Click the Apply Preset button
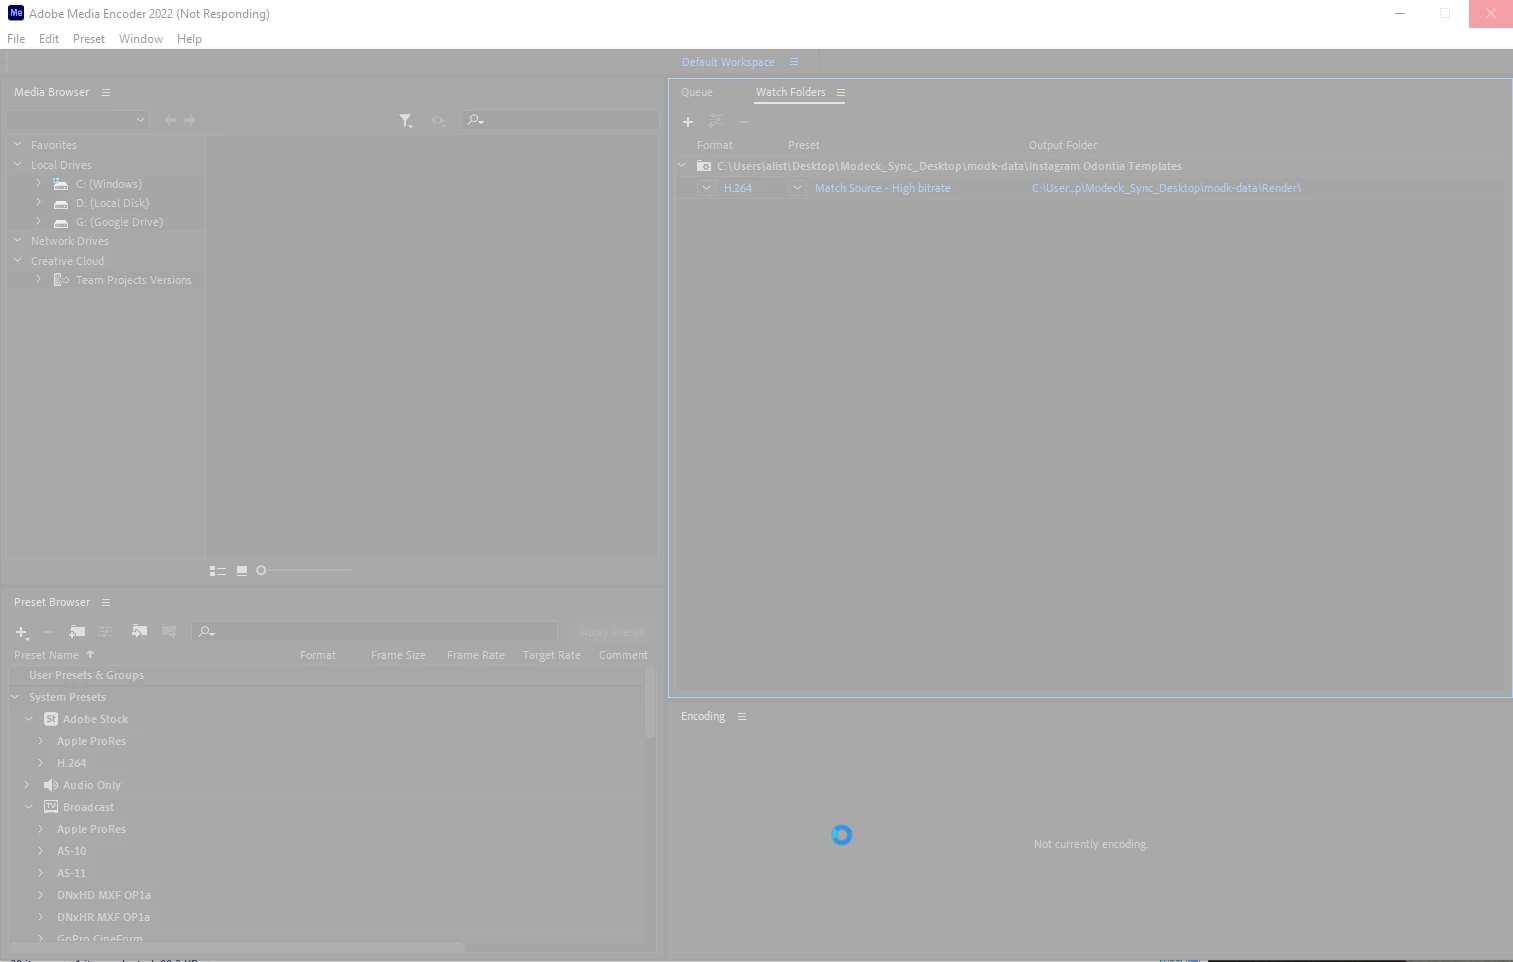Image resolution: width=1513 pixels, height=962 pixels. click(612, 632)
